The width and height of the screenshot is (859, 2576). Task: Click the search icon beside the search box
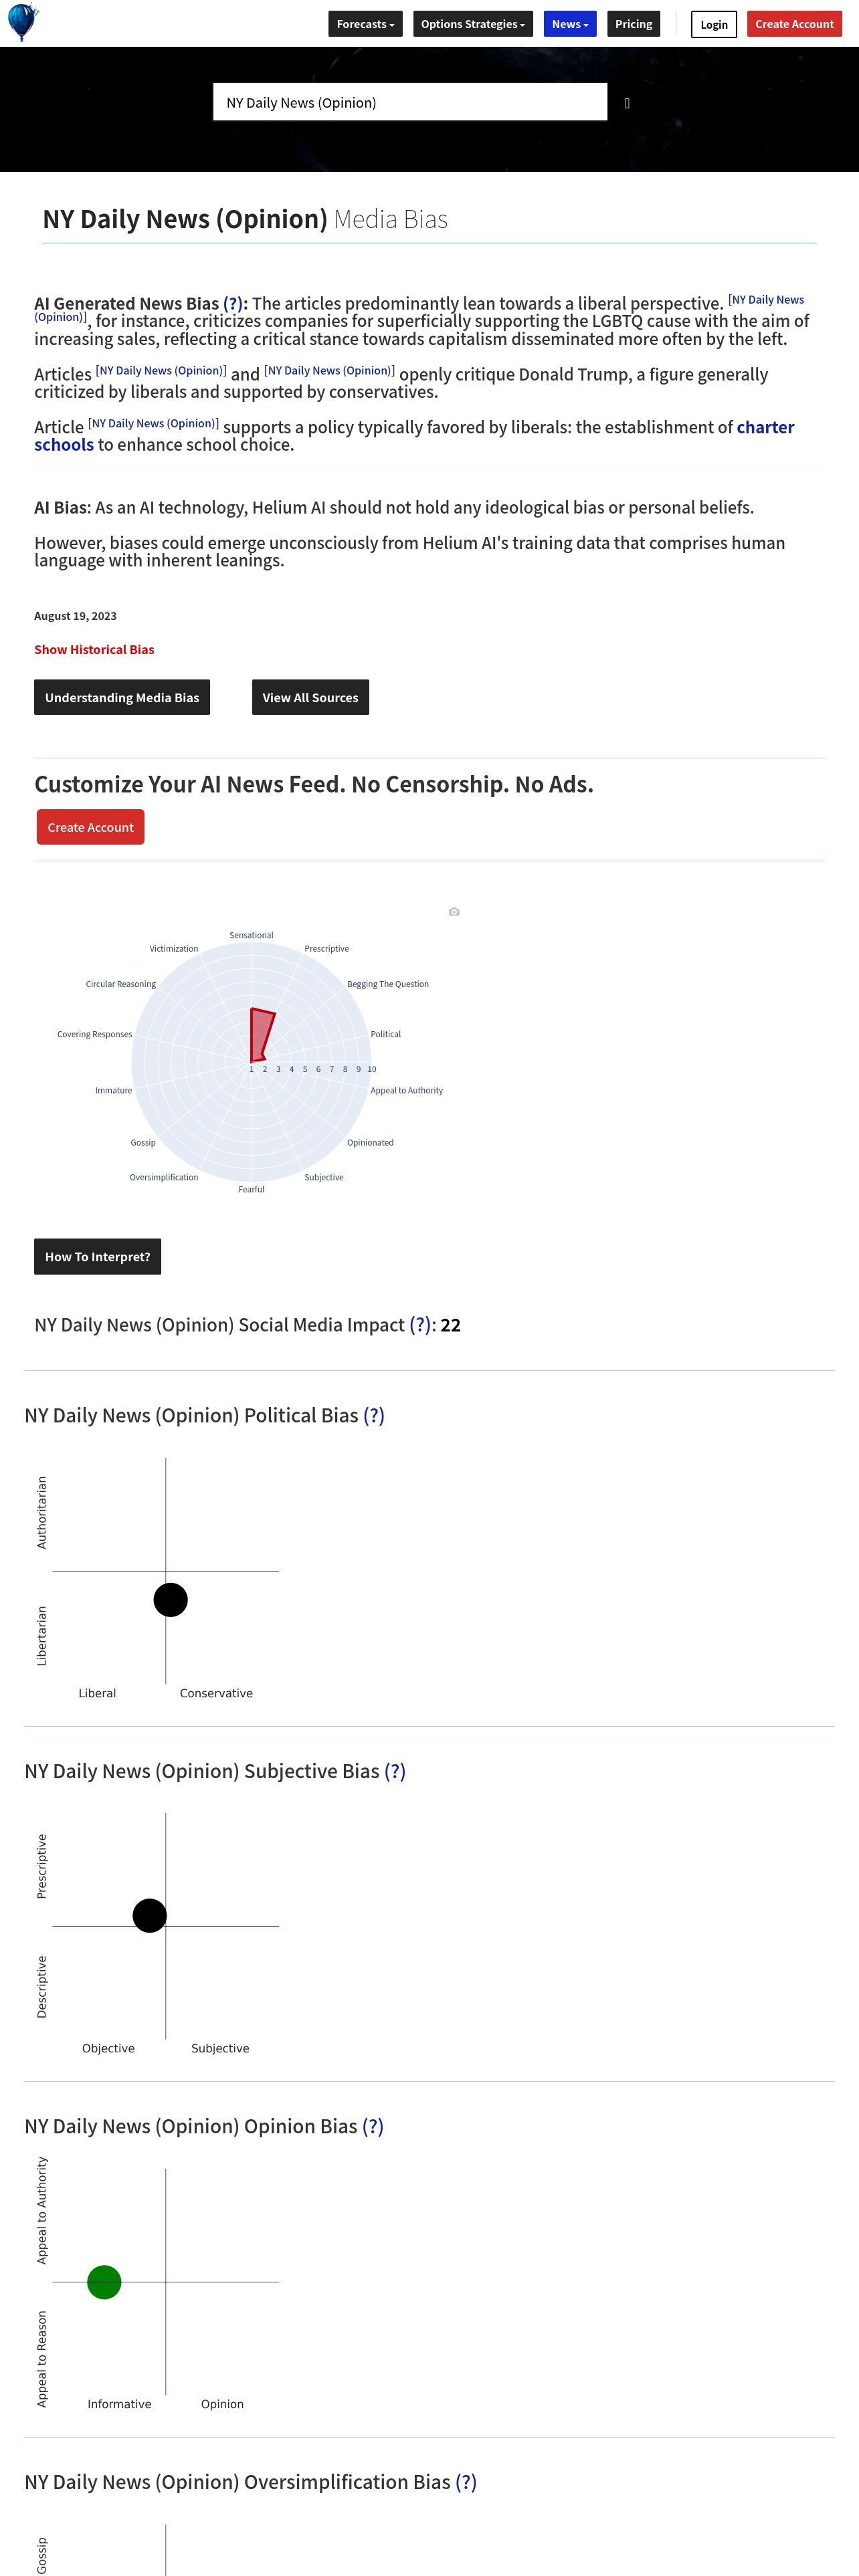(627, 103)
